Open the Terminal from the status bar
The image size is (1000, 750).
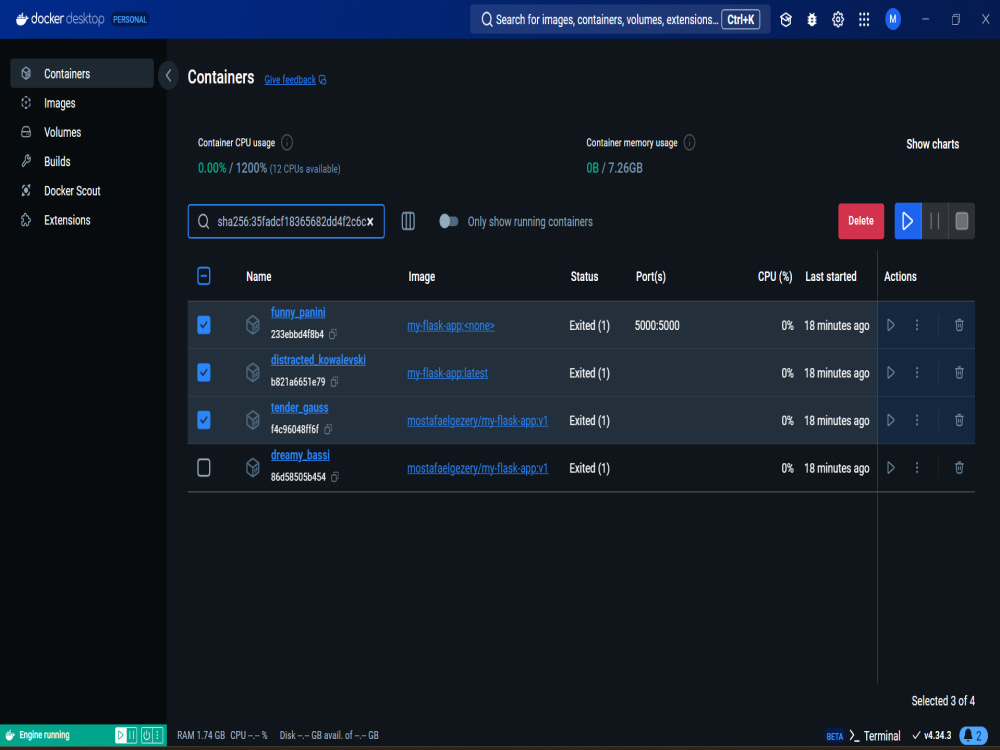pos(874,736)
